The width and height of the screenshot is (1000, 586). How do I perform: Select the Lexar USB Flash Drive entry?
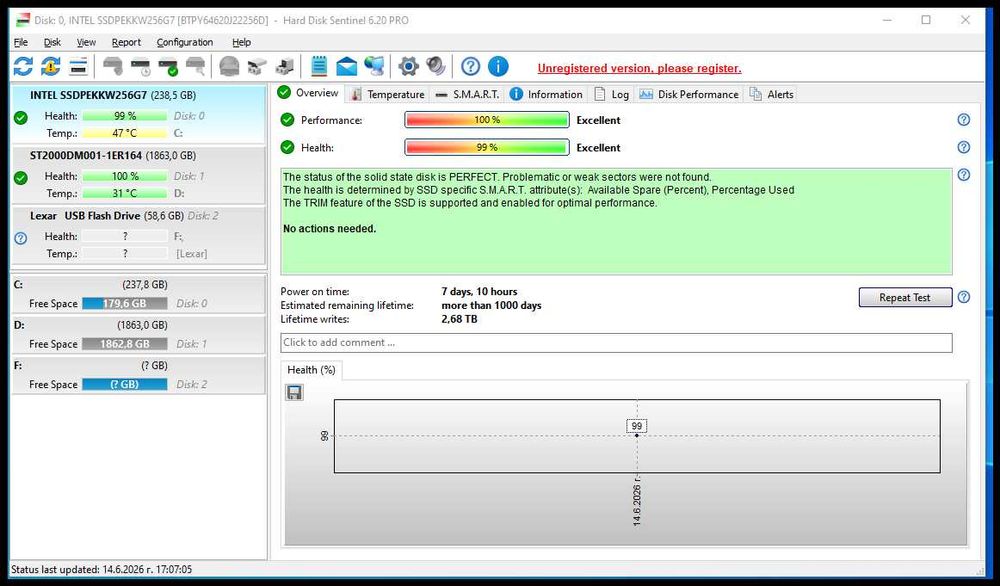(x=138, y=235)
